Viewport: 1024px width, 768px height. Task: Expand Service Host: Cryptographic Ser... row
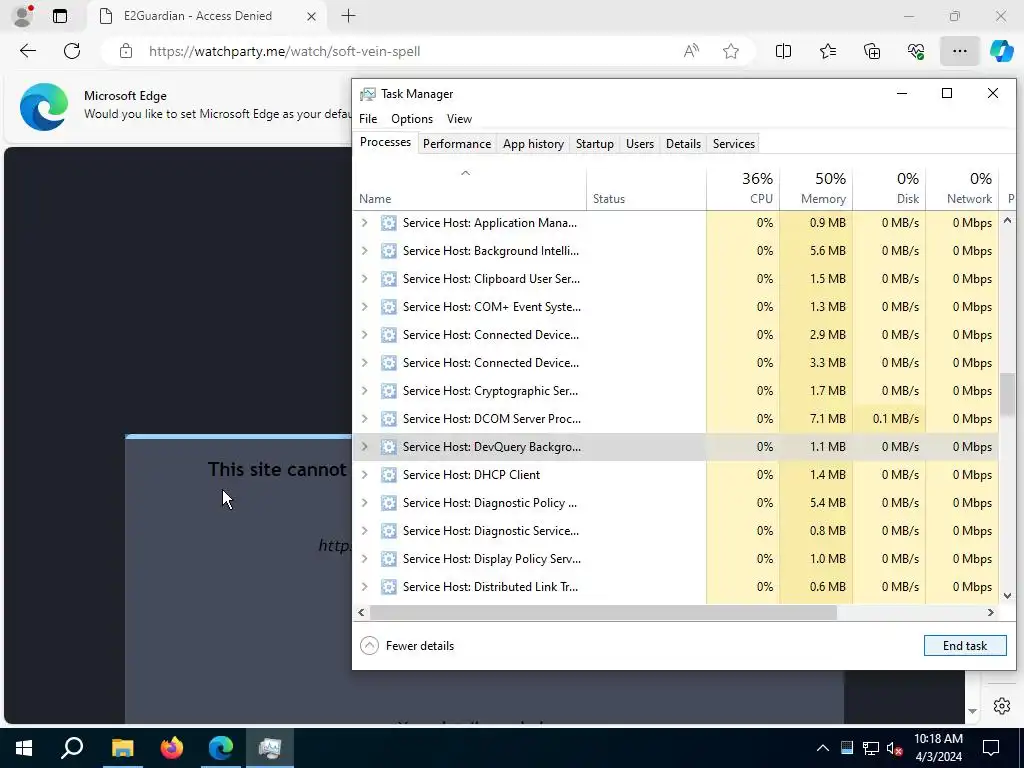point(364,391)
